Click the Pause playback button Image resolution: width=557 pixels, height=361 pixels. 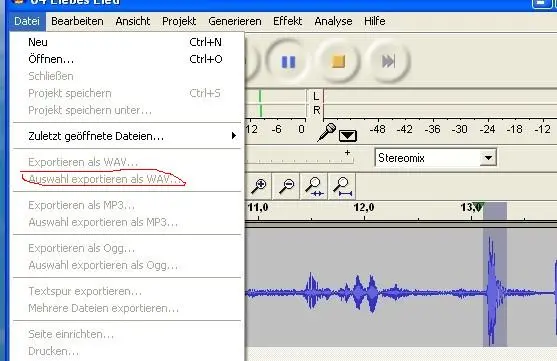pos(288,62)
